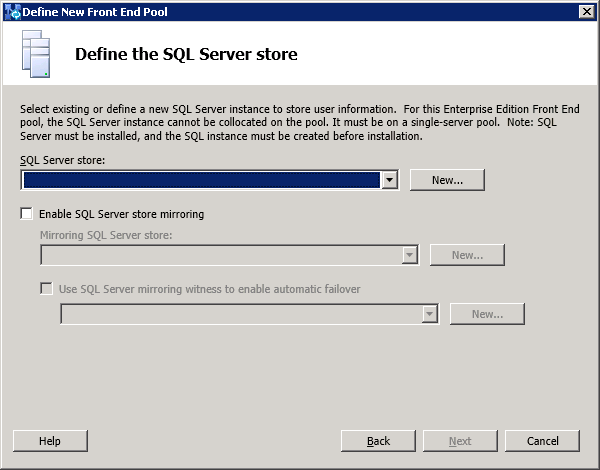Select the highlighted SQL Server store field

click(200, 180)
